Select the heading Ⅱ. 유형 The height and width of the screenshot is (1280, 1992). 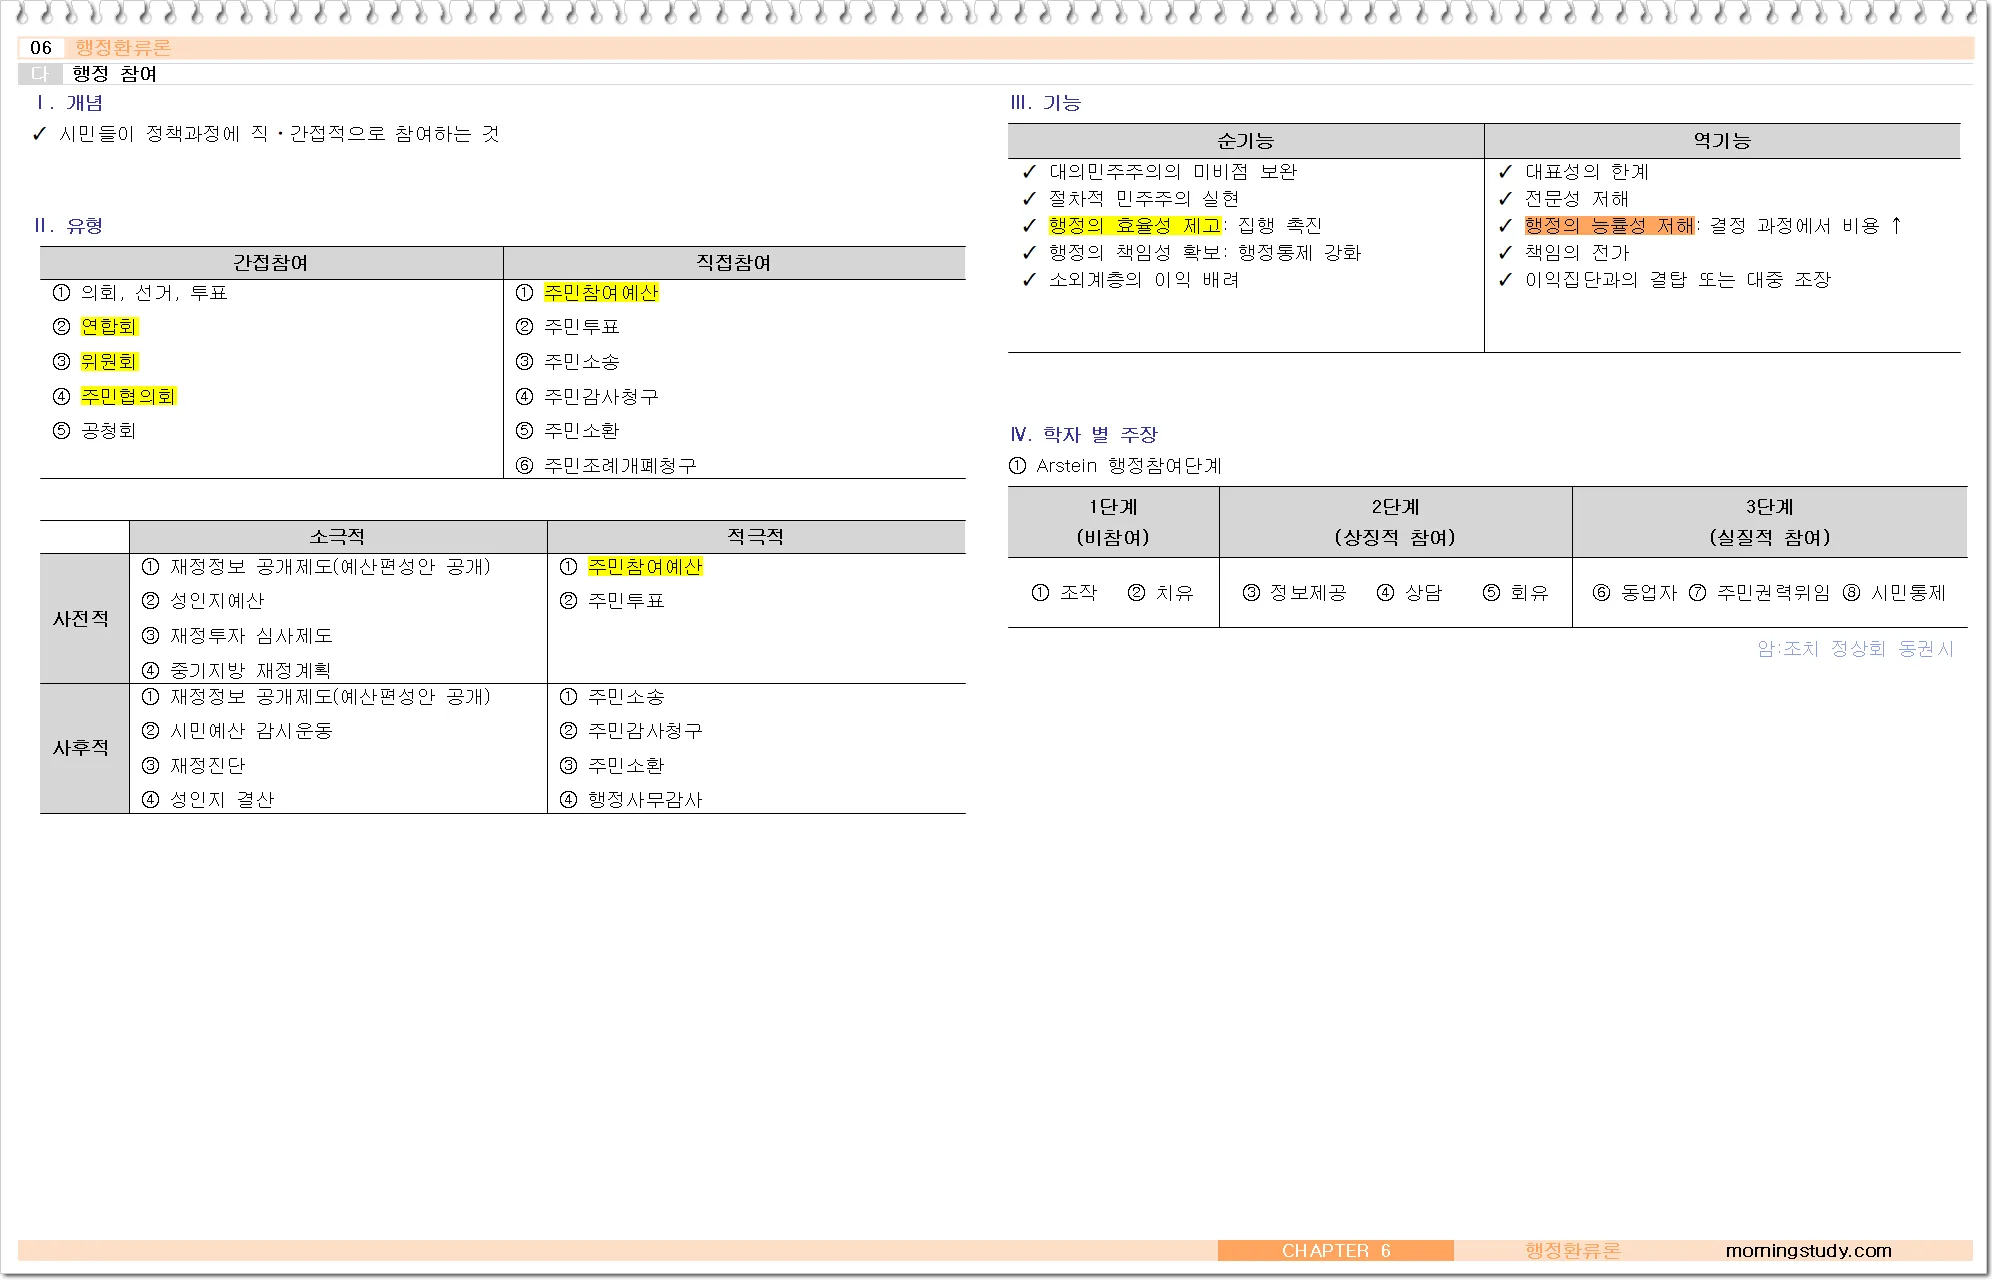coord(69,226)
